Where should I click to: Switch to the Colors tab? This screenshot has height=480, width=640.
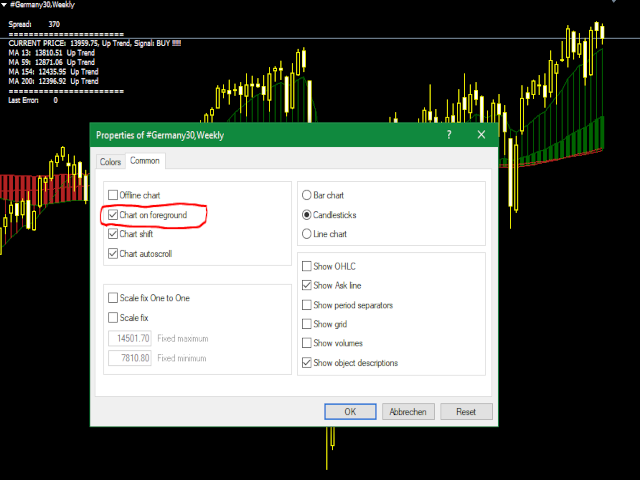[x=110, y=162]
